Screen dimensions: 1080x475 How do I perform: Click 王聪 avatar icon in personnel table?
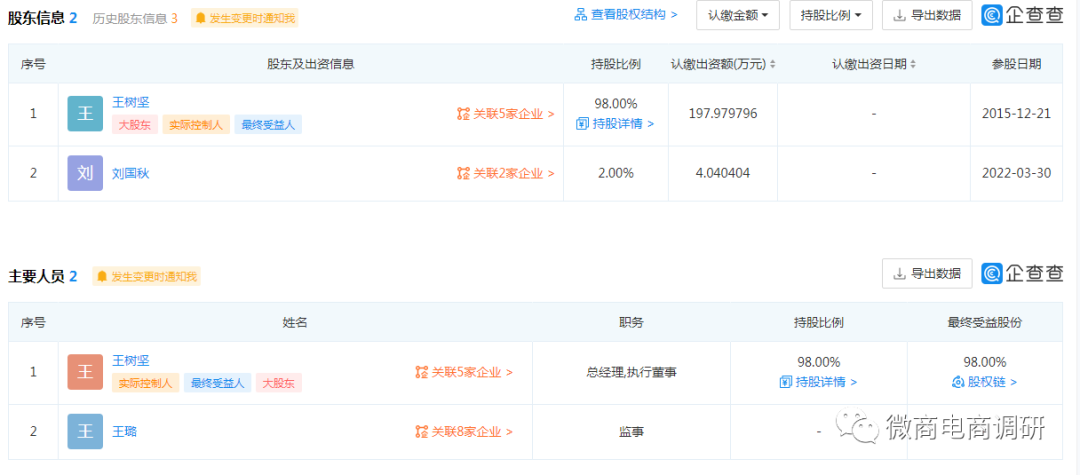tap(85, 431)
